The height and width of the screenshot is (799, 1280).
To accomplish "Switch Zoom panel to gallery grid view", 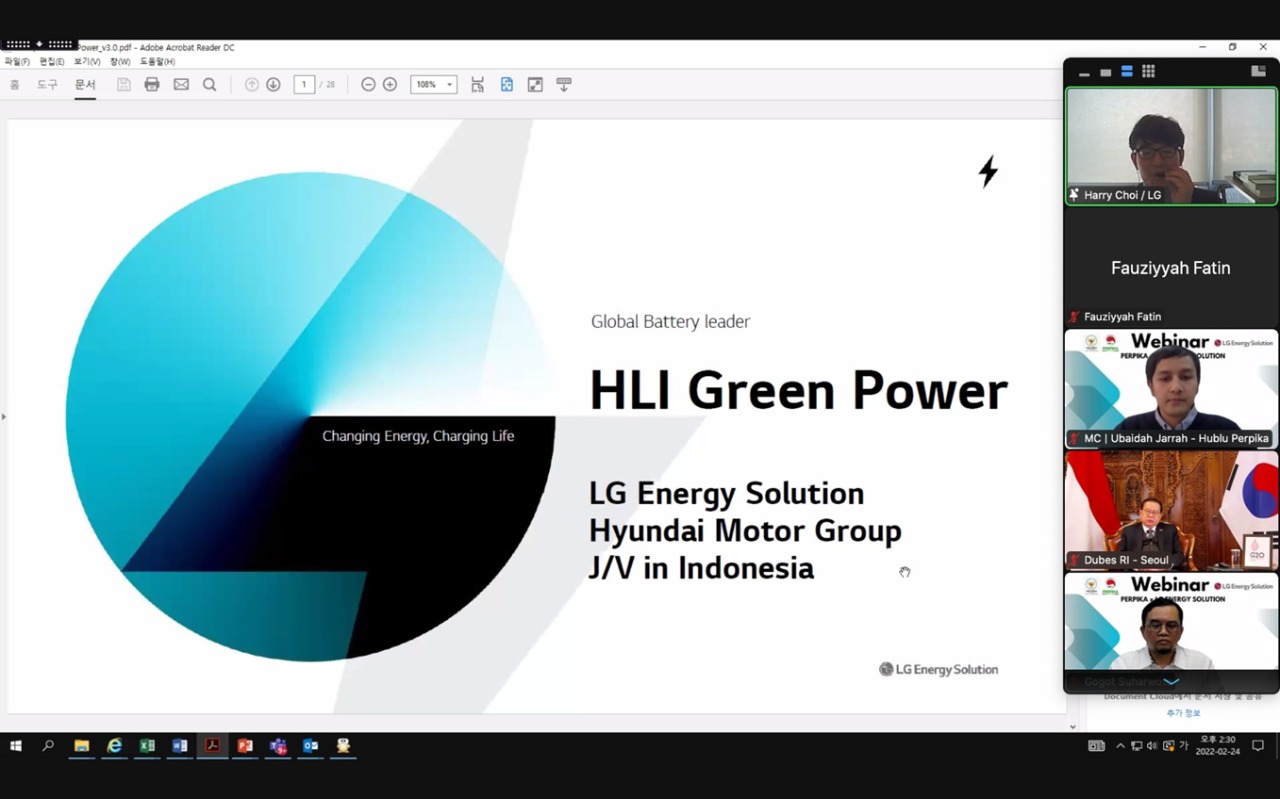I will [1148, 72].
